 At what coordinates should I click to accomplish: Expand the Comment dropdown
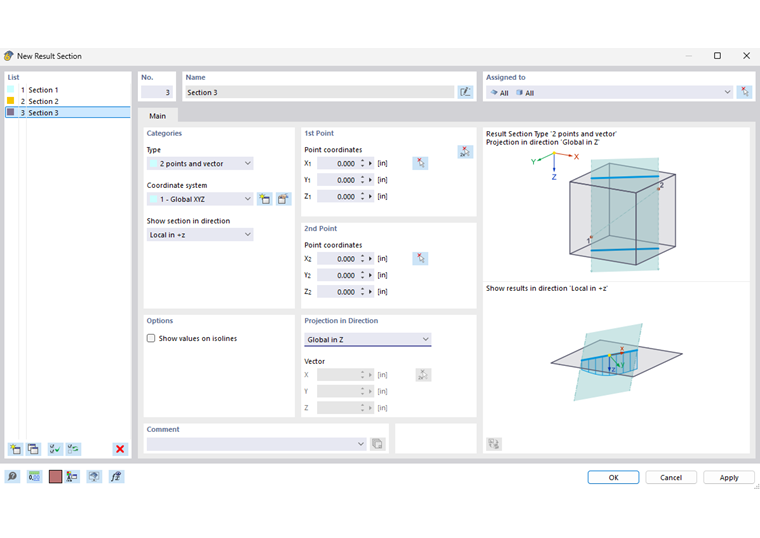point(361,444)
